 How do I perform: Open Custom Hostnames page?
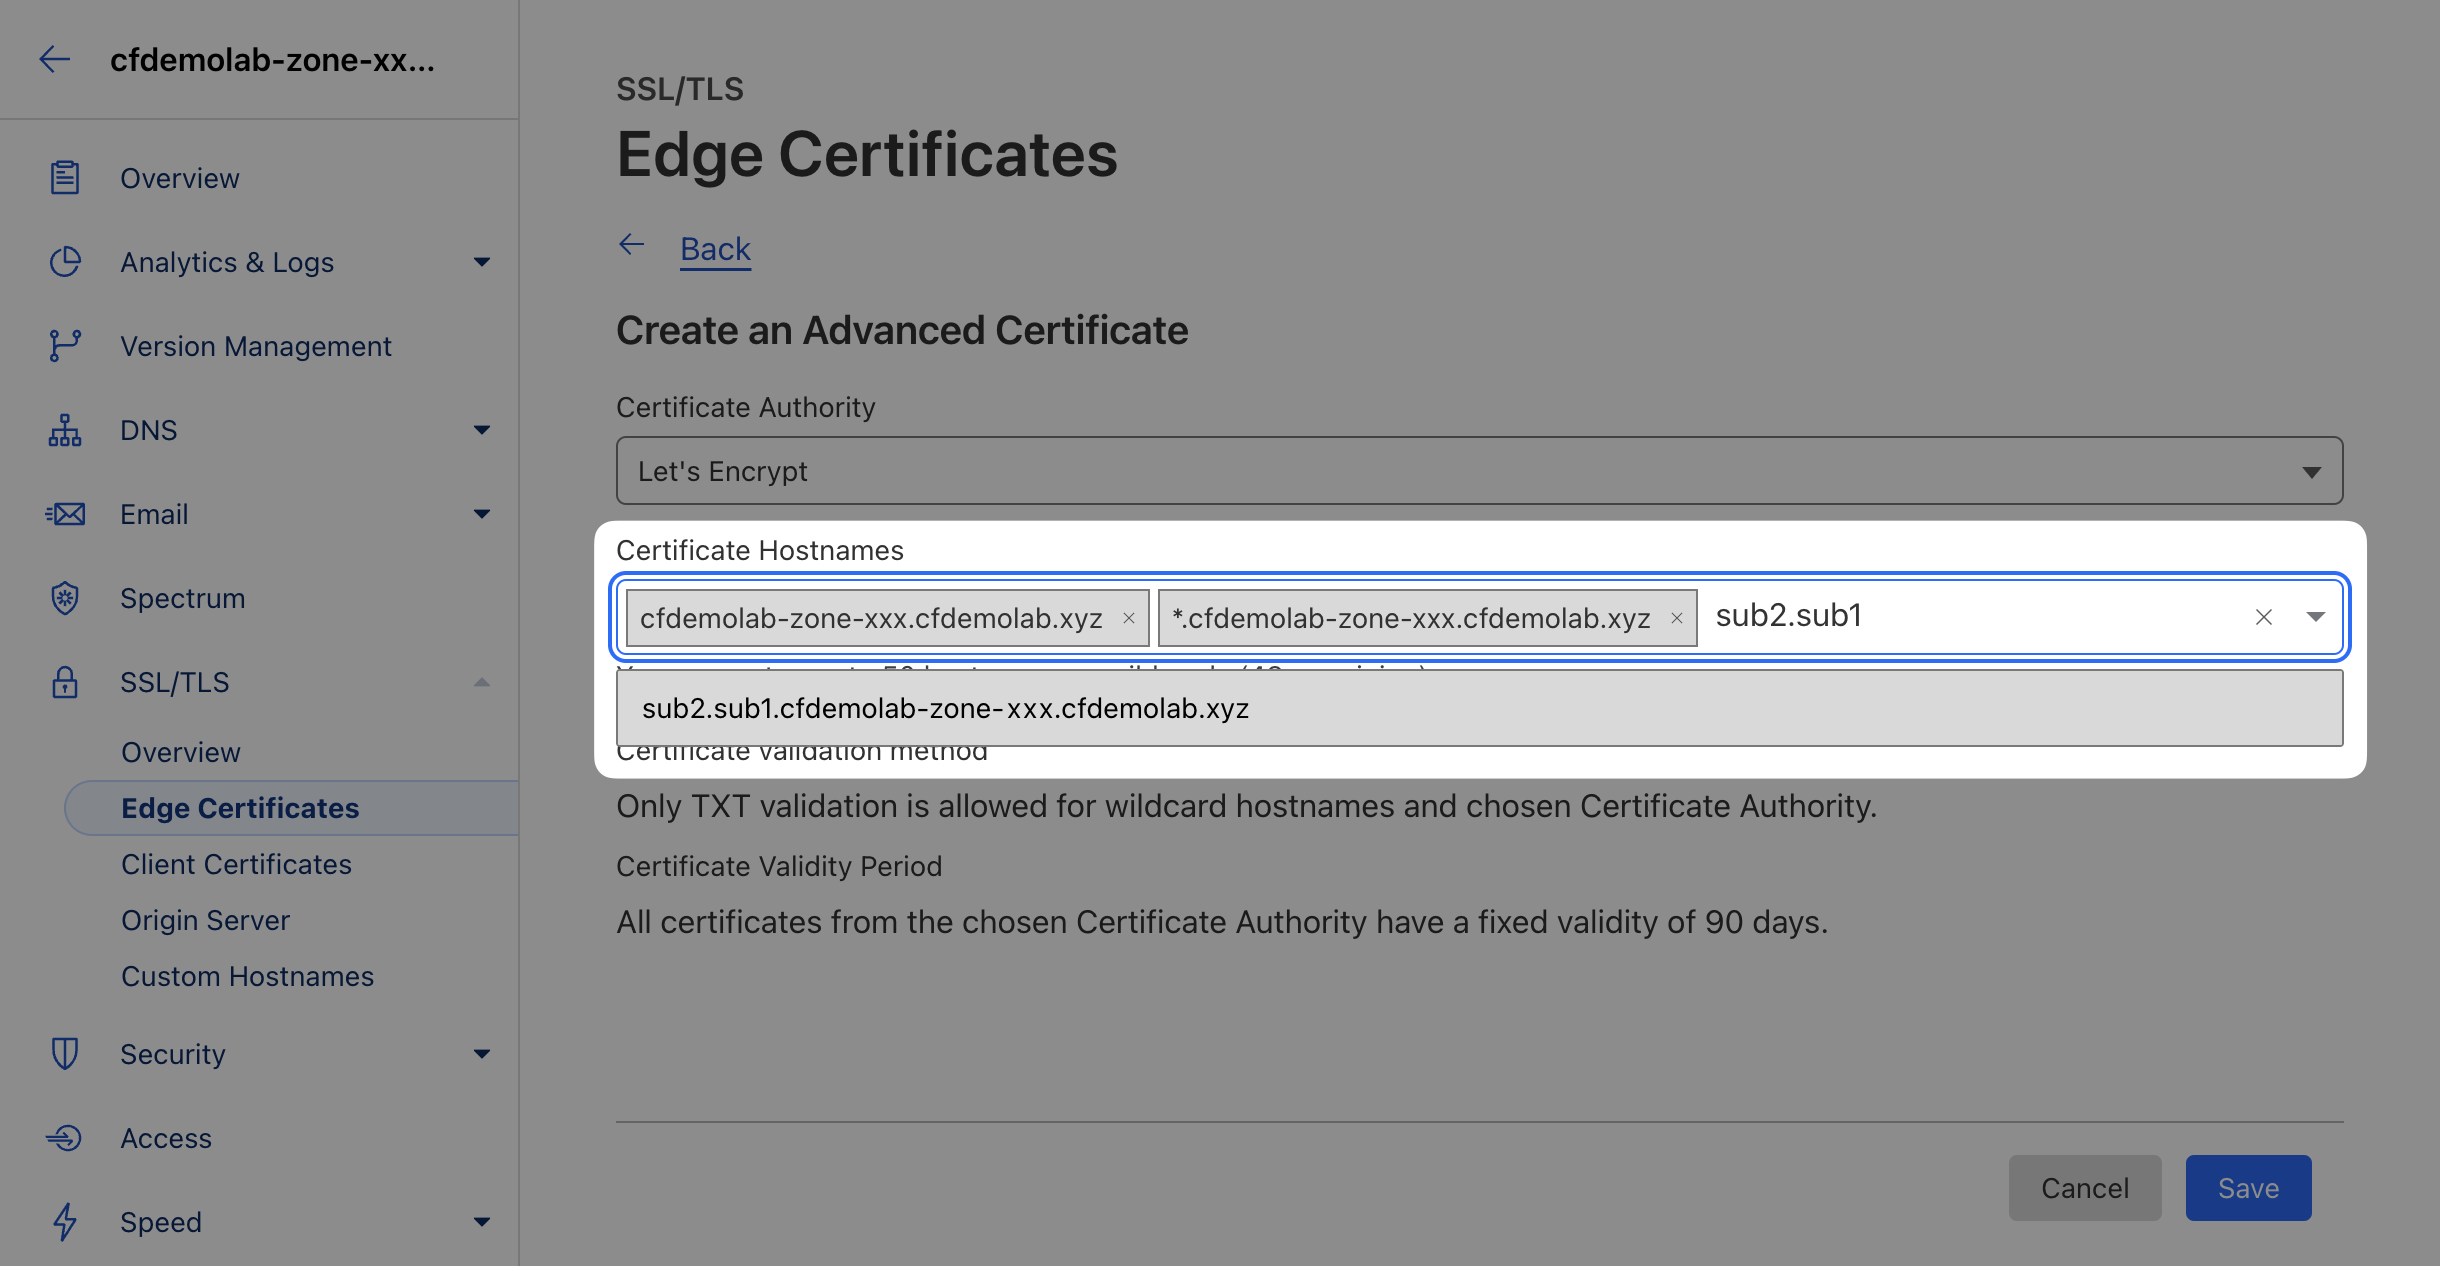pos(248,976)
